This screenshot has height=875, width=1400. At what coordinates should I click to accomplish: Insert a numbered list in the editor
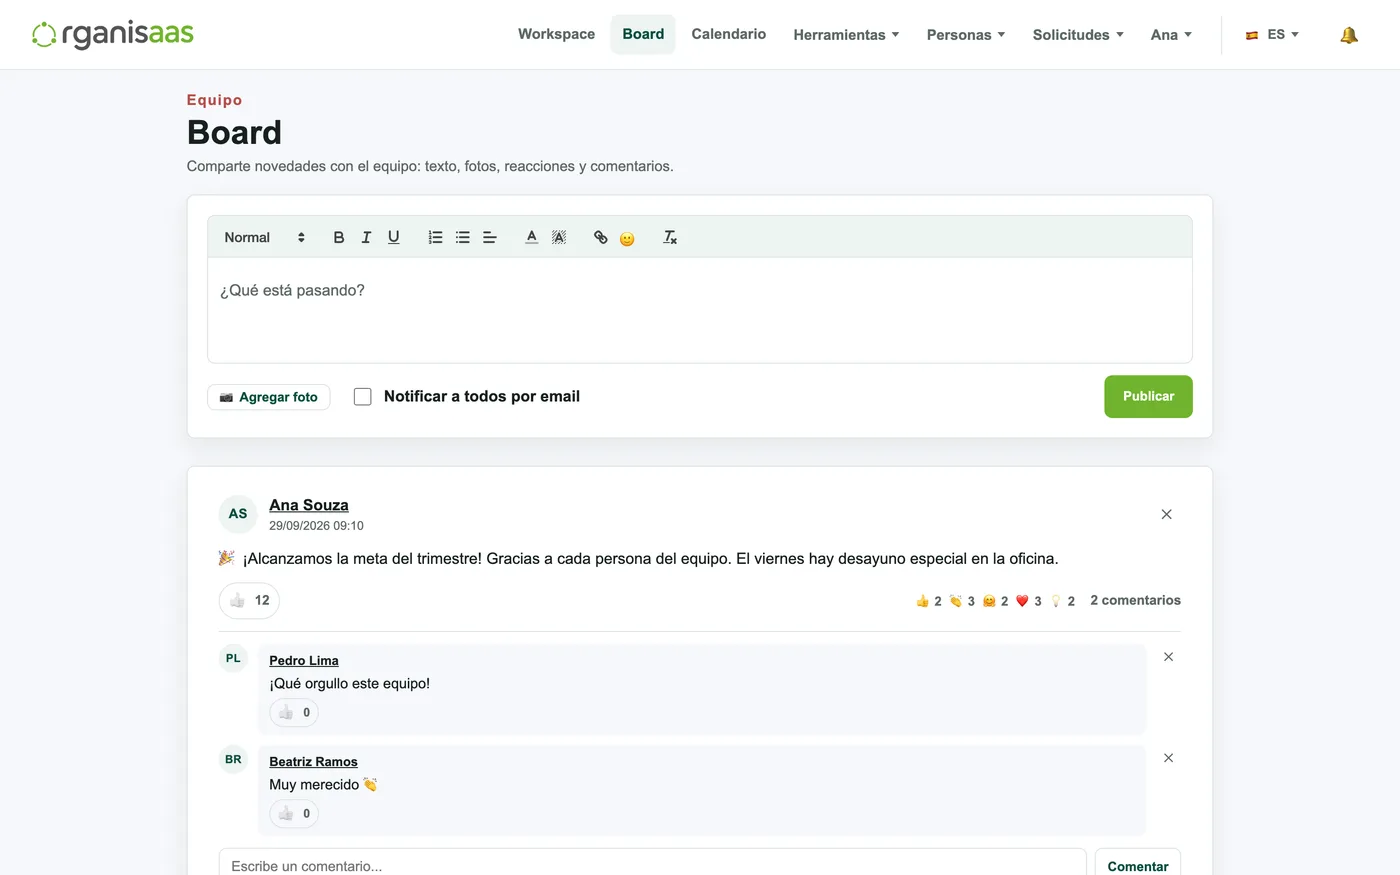[x=435, y=238]
